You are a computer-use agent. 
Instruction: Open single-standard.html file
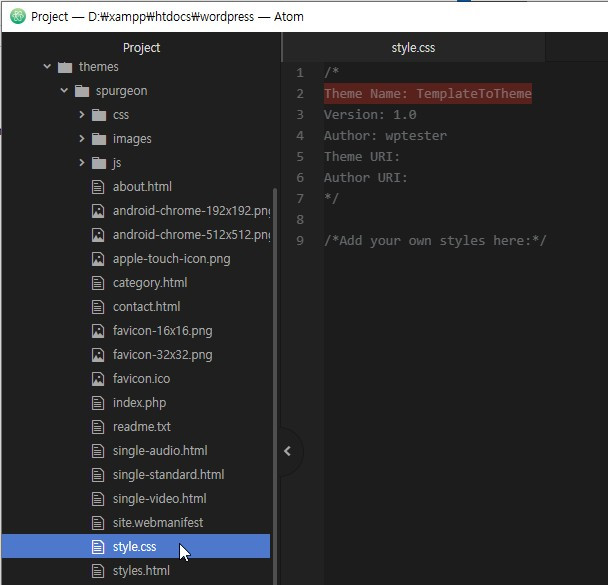(x=168, y=475)
